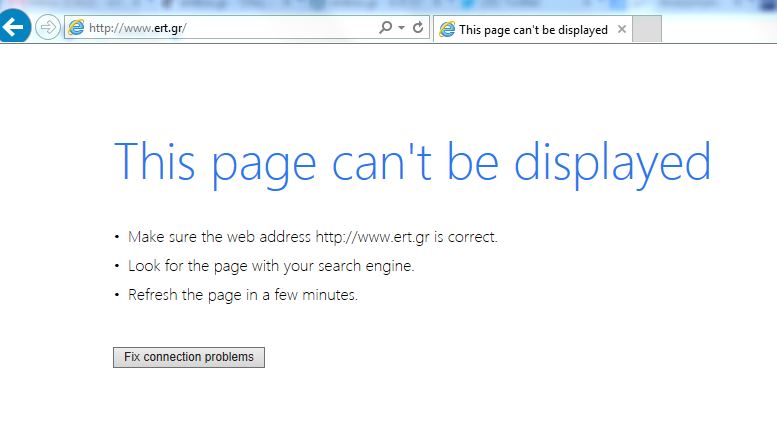Click the blue Back arrow button

point(14,27)
